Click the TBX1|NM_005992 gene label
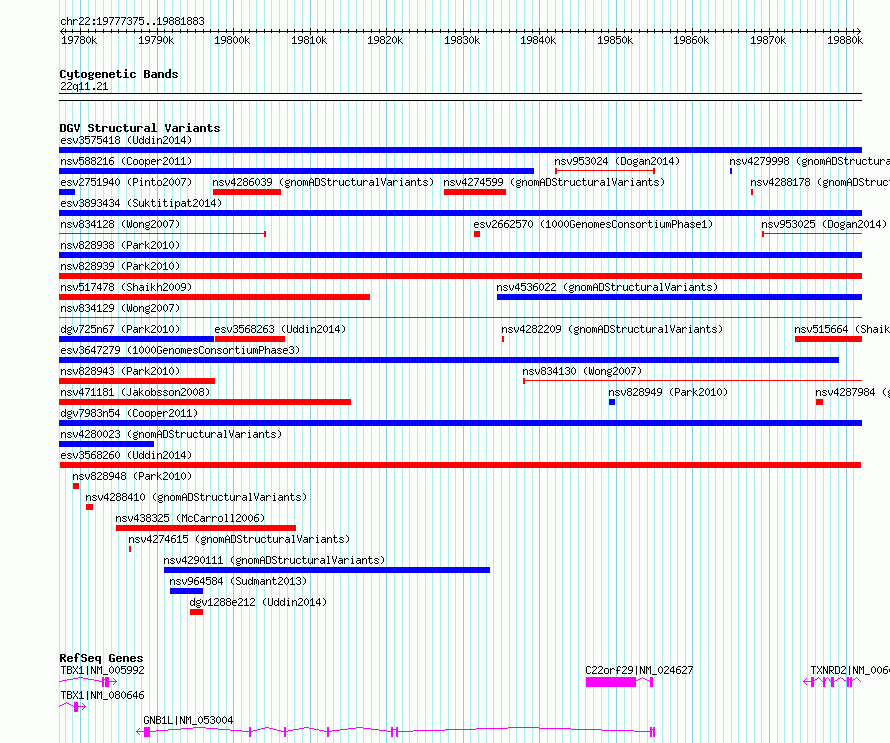Screen dimensions: 890x743 pos(102,670)
